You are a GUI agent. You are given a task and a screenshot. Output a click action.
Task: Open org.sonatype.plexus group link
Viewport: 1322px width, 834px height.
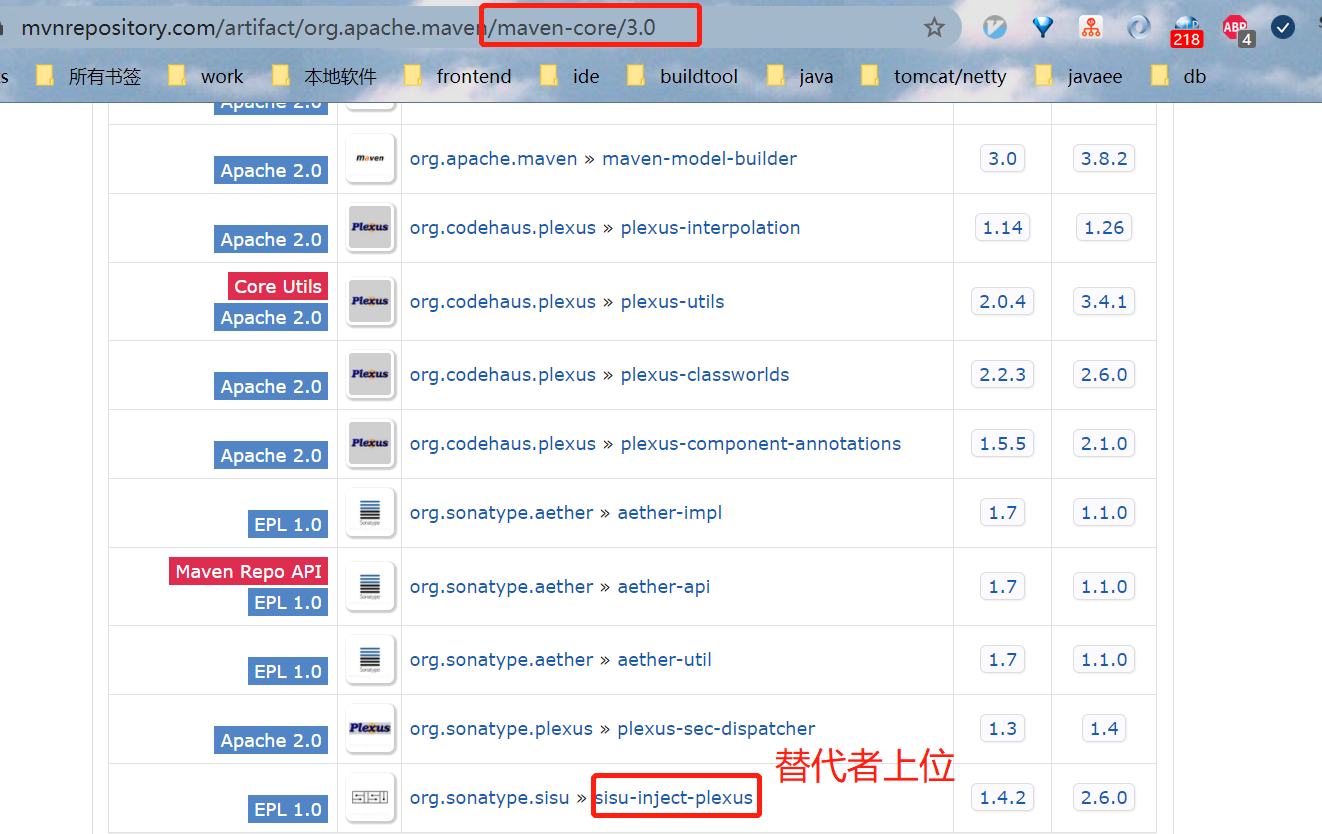[x=501, y=728]
